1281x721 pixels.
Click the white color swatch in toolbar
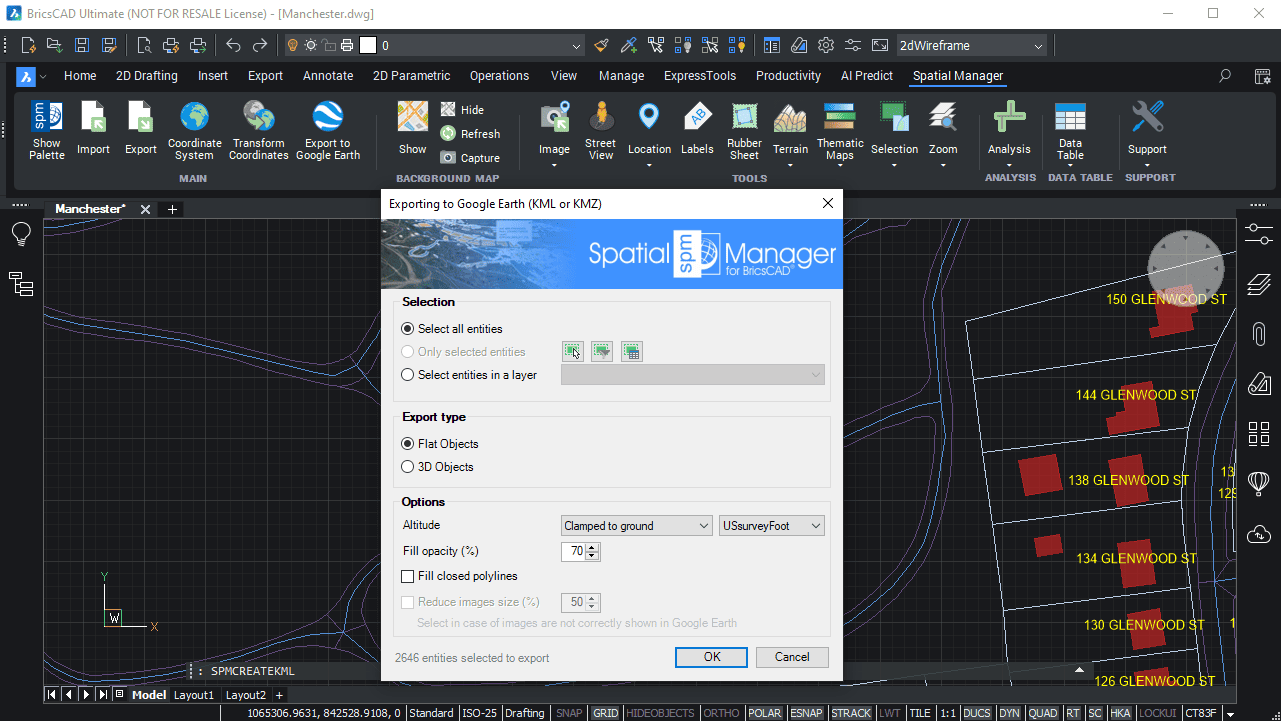point(368,45)
